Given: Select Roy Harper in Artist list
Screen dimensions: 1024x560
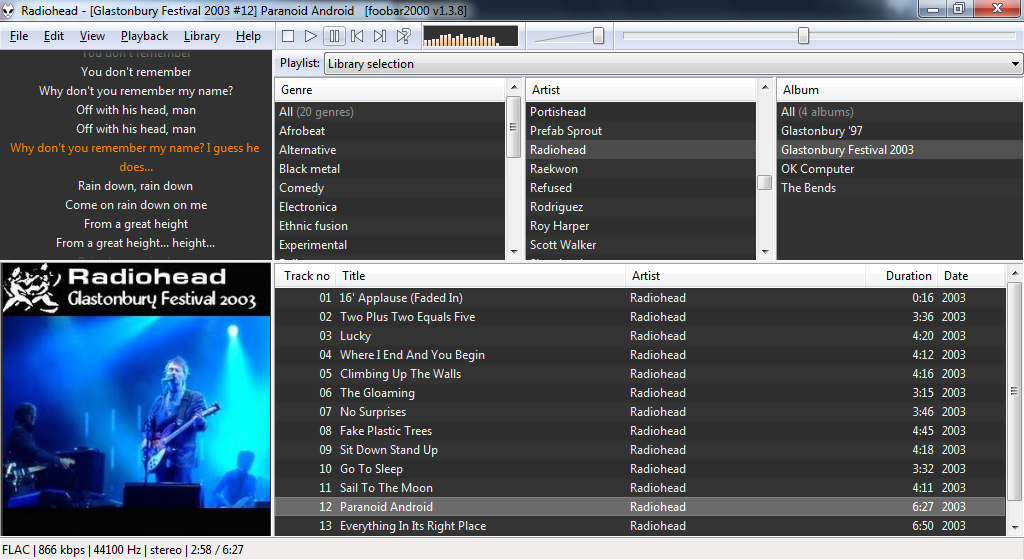Looking at the screenshot, I should pos(641,226).
